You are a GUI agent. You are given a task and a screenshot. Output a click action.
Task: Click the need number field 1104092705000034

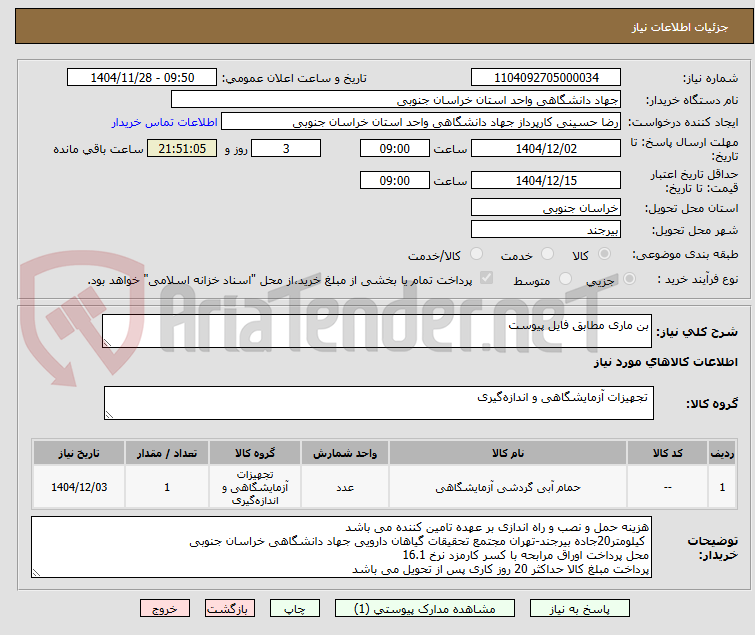pos(546,78)
